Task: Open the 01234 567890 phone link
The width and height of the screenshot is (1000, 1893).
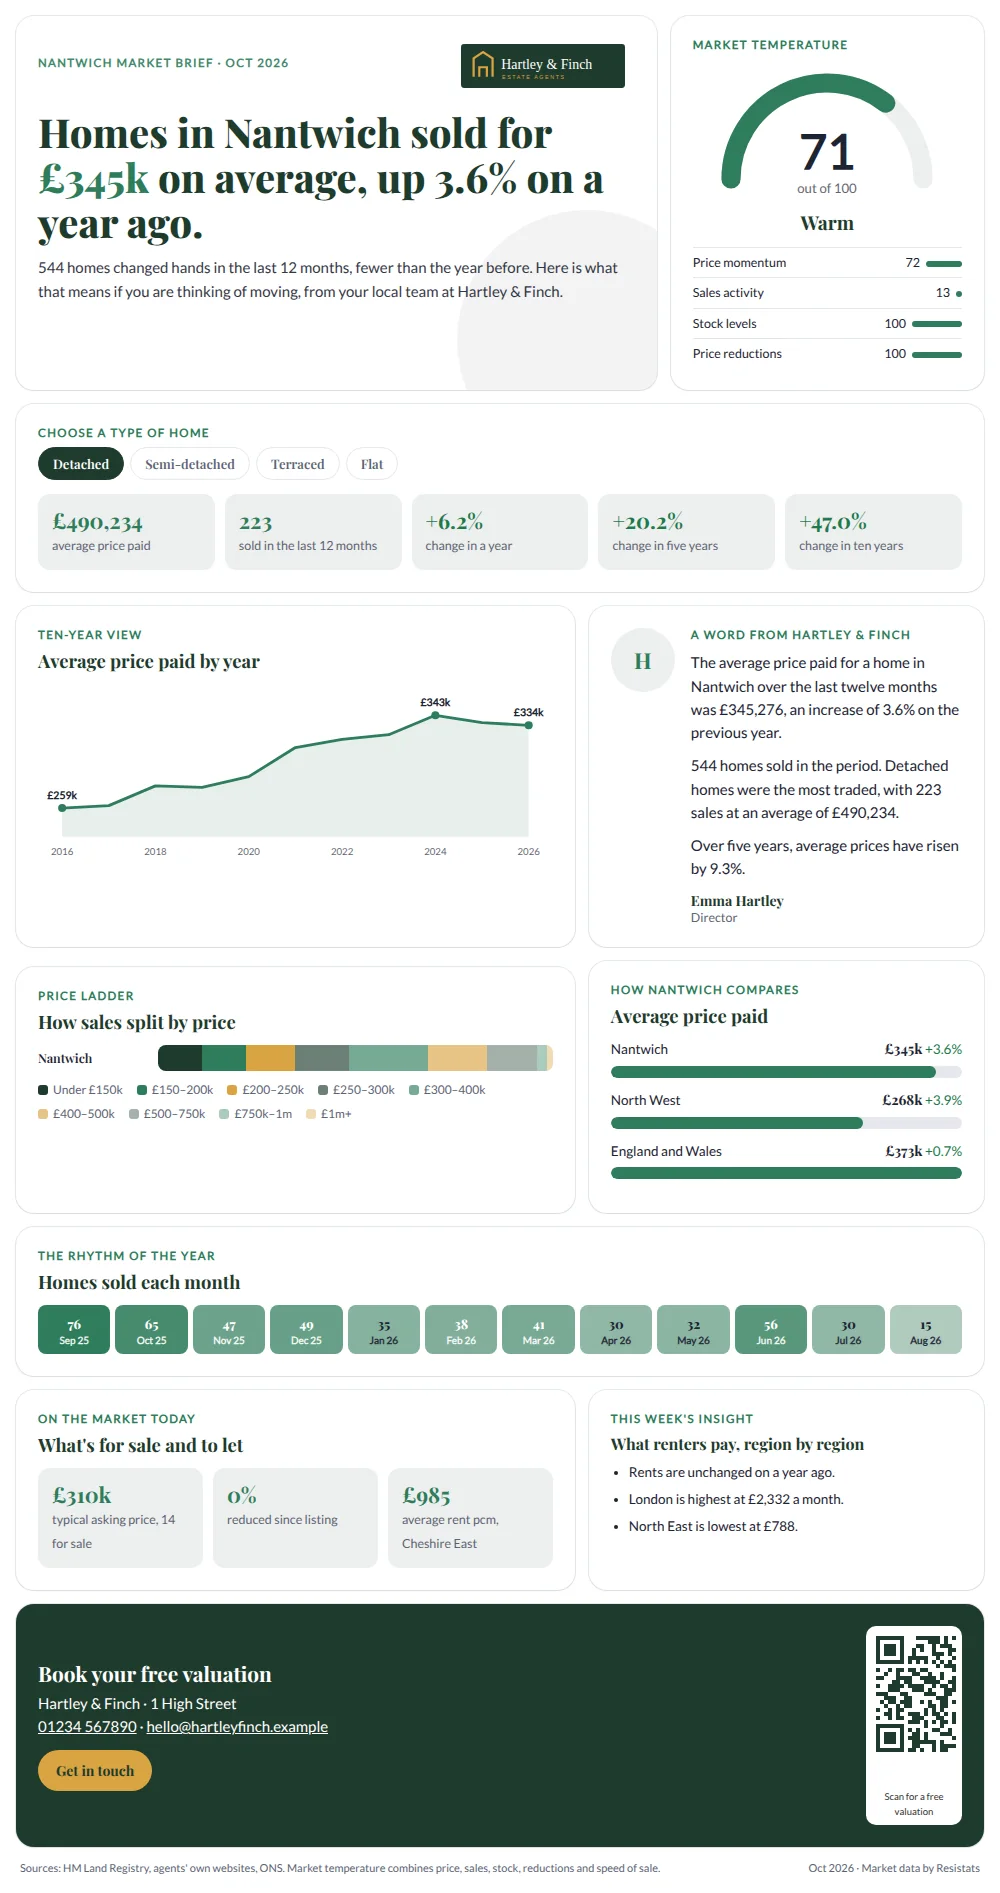Action: (x=87, y=1727)
